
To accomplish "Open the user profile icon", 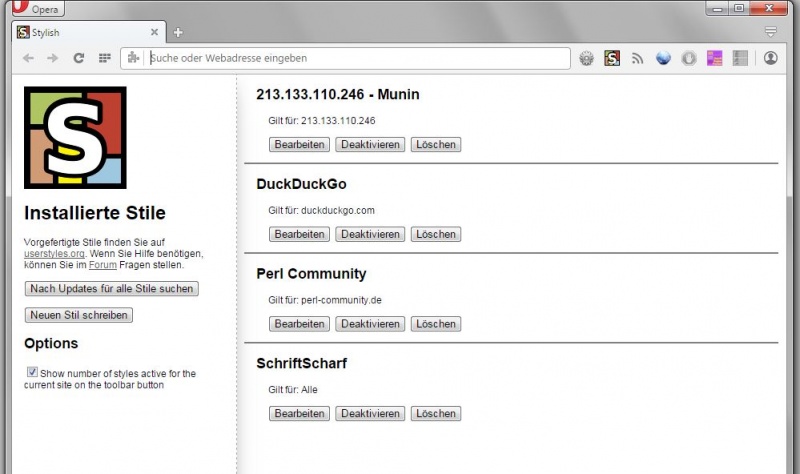I will coord(770,58).
